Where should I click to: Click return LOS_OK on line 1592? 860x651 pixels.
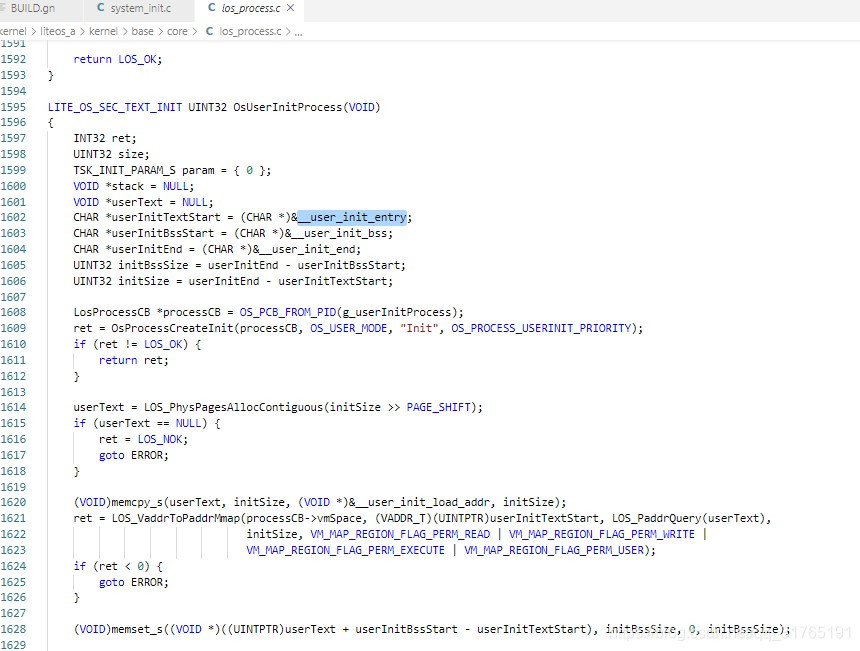click(117, 59)
